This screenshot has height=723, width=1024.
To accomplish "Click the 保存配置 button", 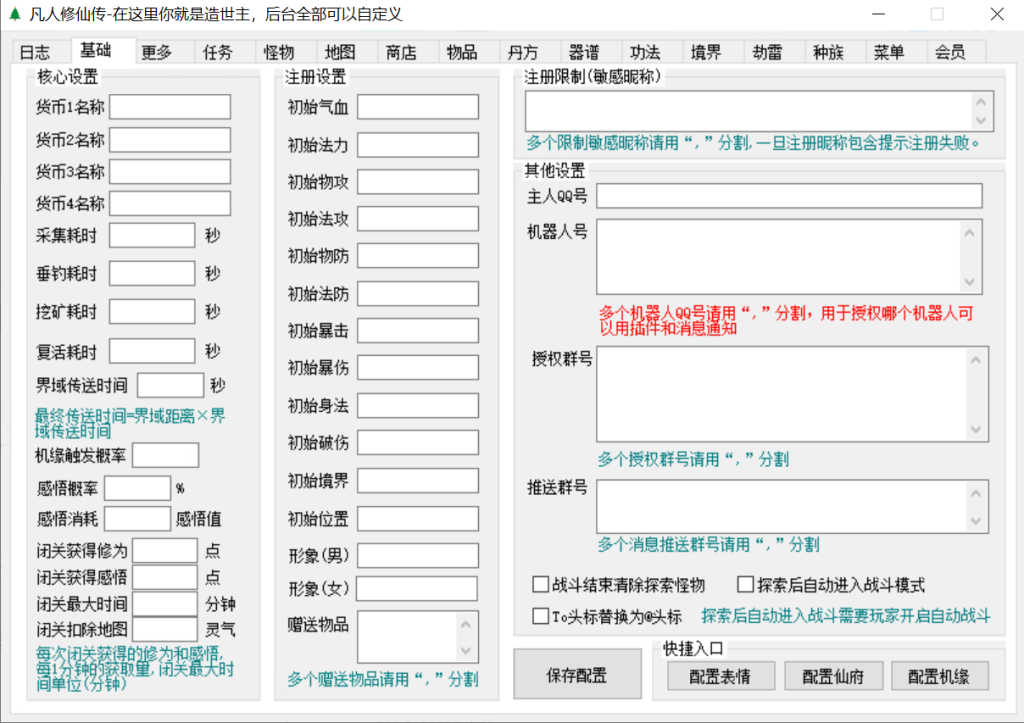I will 576,675.
